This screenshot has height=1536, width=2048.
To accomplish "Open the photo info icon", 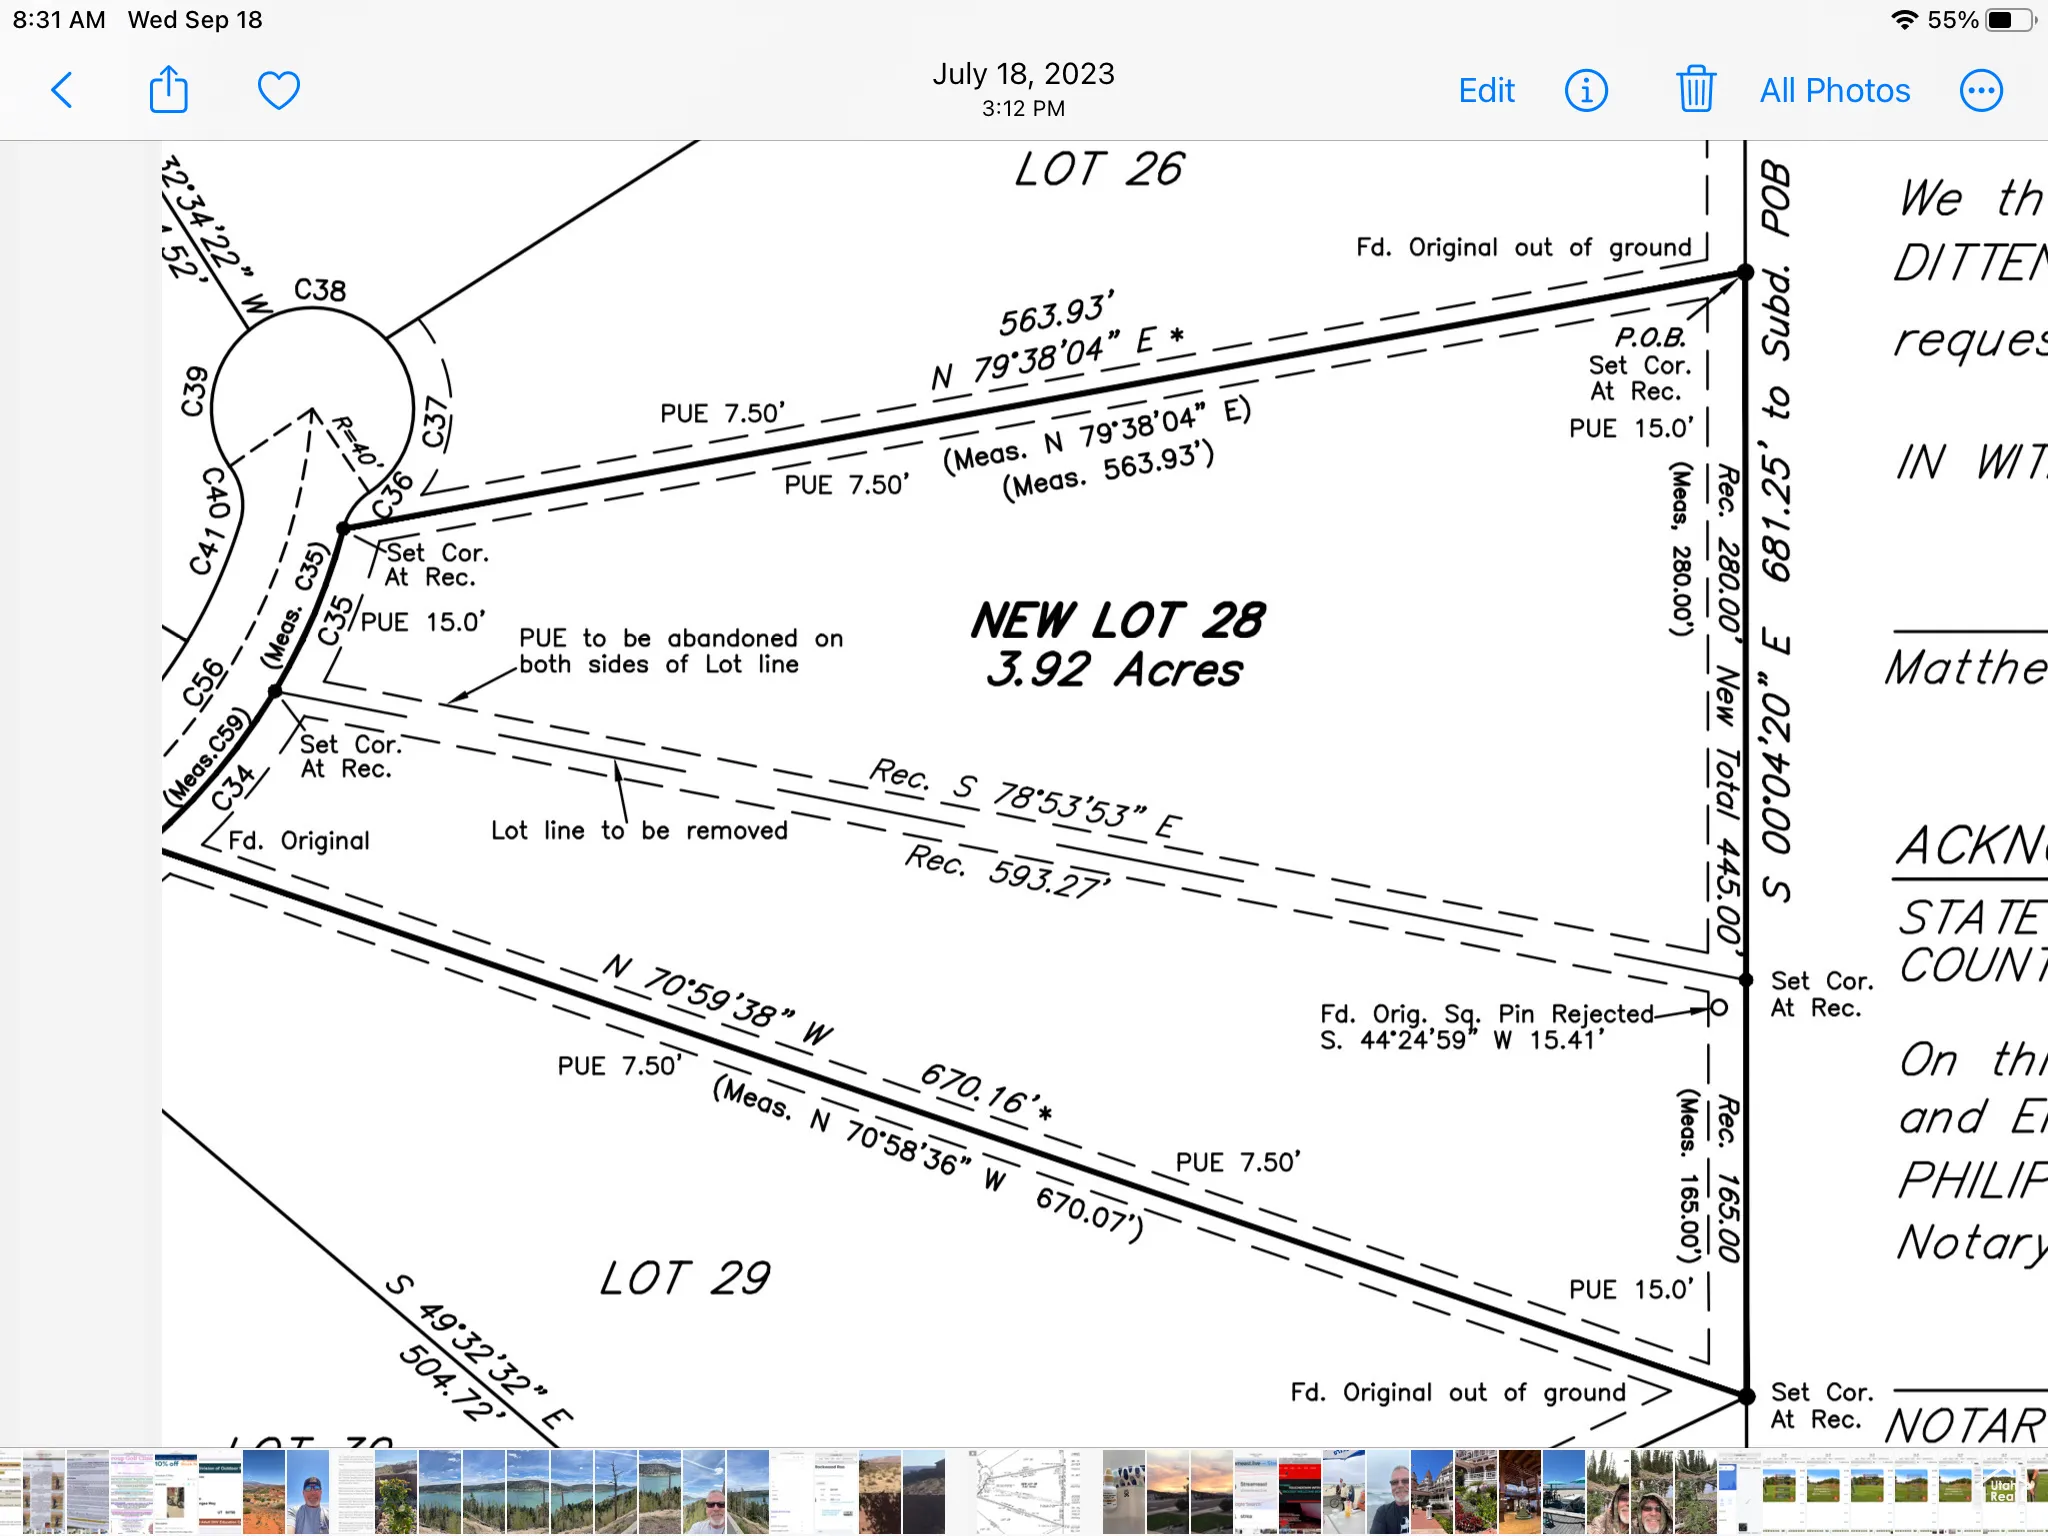I will 1586,91.
